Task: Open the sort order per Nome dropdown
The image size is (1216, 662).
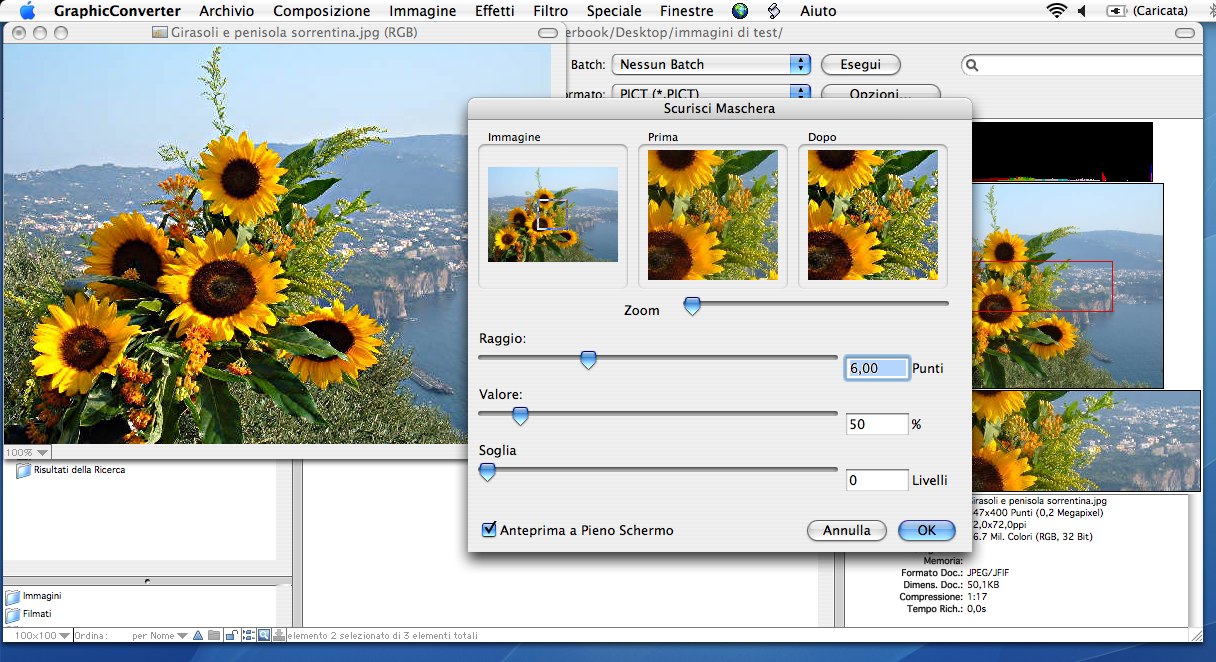Action: coord(160,635)
